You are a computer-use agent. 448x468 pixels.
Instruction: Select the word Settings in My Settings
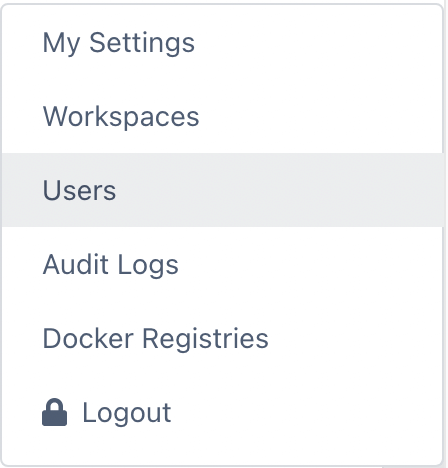(x=142, y=43)
